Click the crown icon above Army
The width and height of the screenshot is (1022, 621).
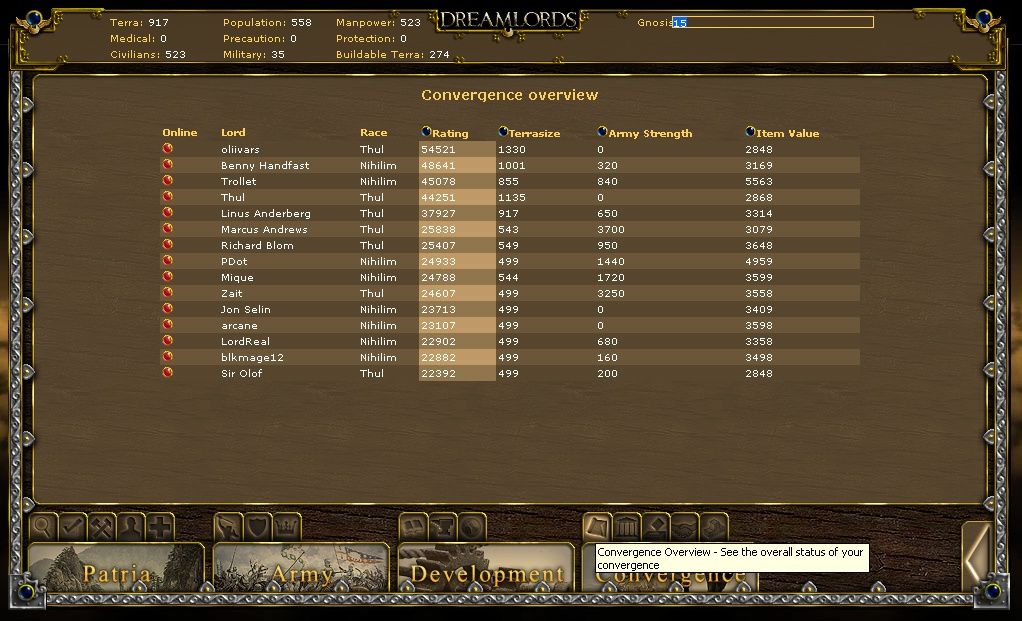[x=287, y=527]
